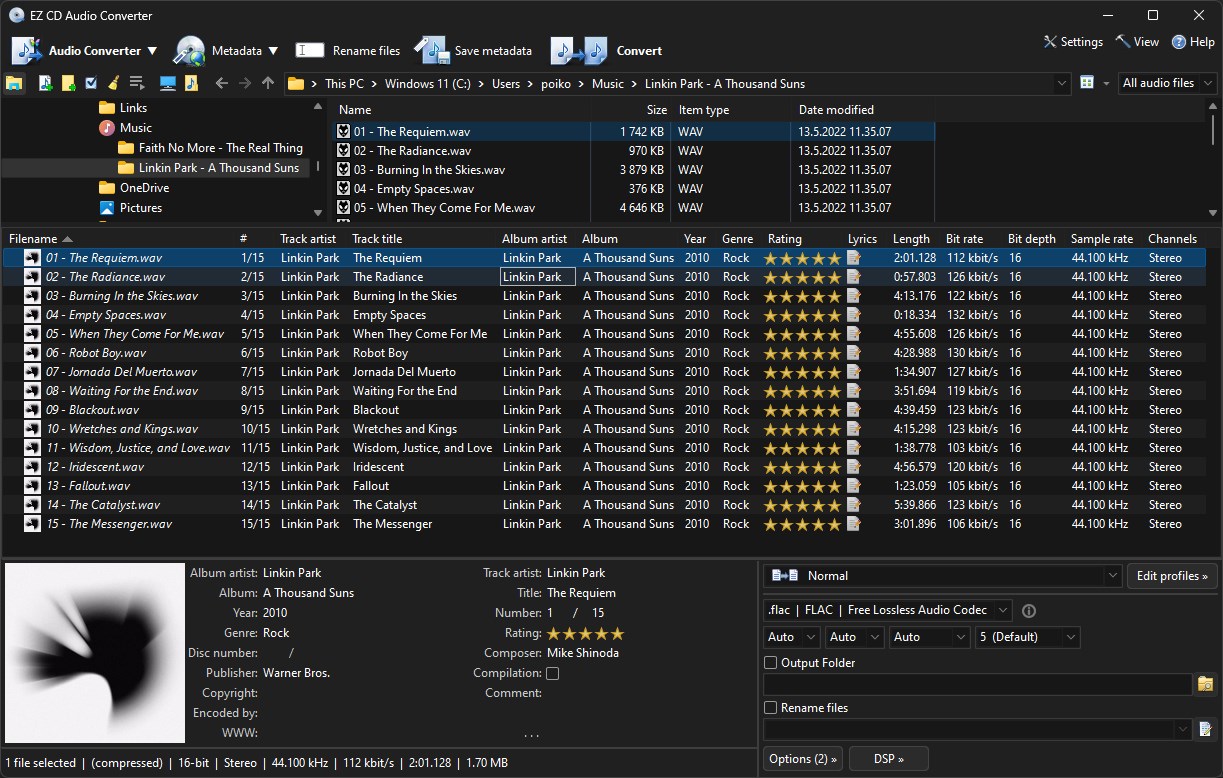Screen dimensions: 1223x778
Task: Enable the Rename files checkbox
Action: 770,707
